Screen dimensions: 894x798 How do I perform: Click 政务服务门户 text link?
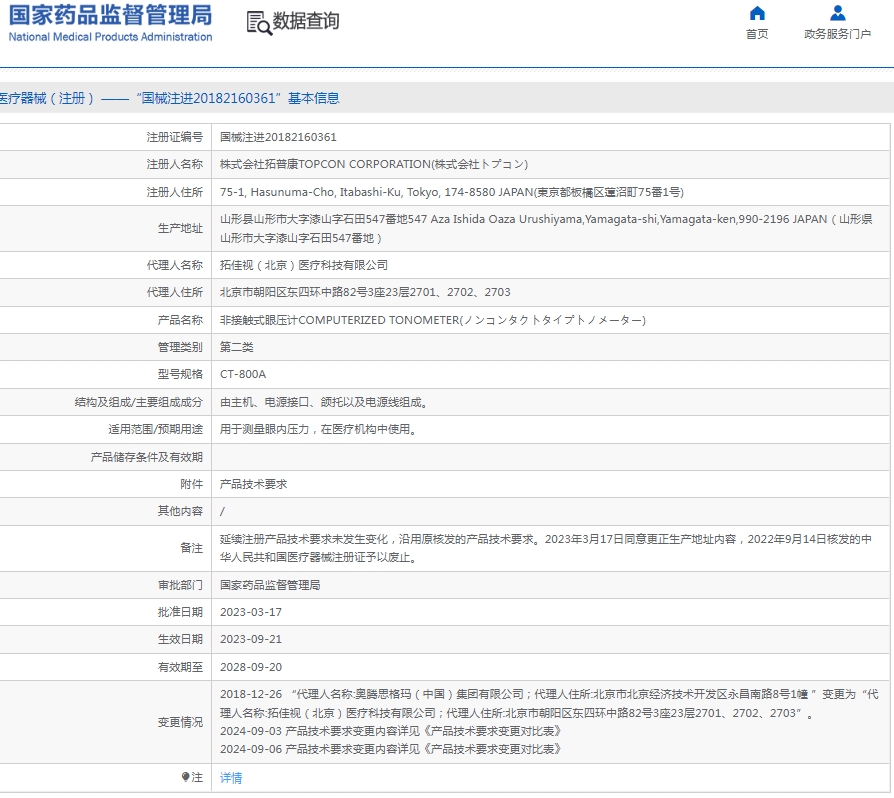point(837,34)
